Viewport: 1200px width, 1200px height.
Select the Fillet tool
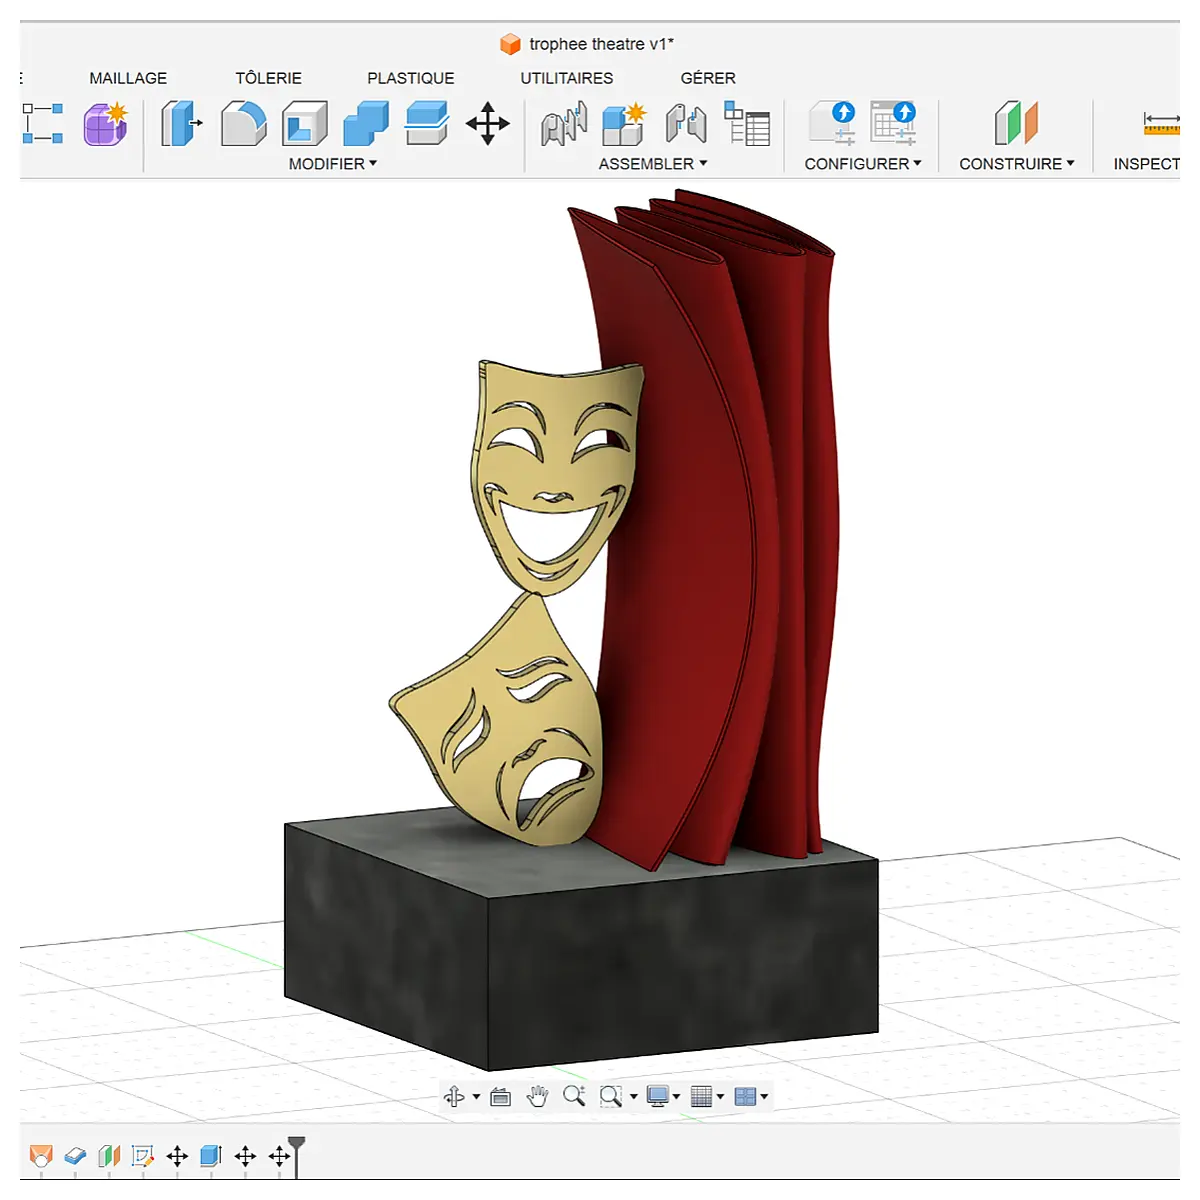coord(243,124)
